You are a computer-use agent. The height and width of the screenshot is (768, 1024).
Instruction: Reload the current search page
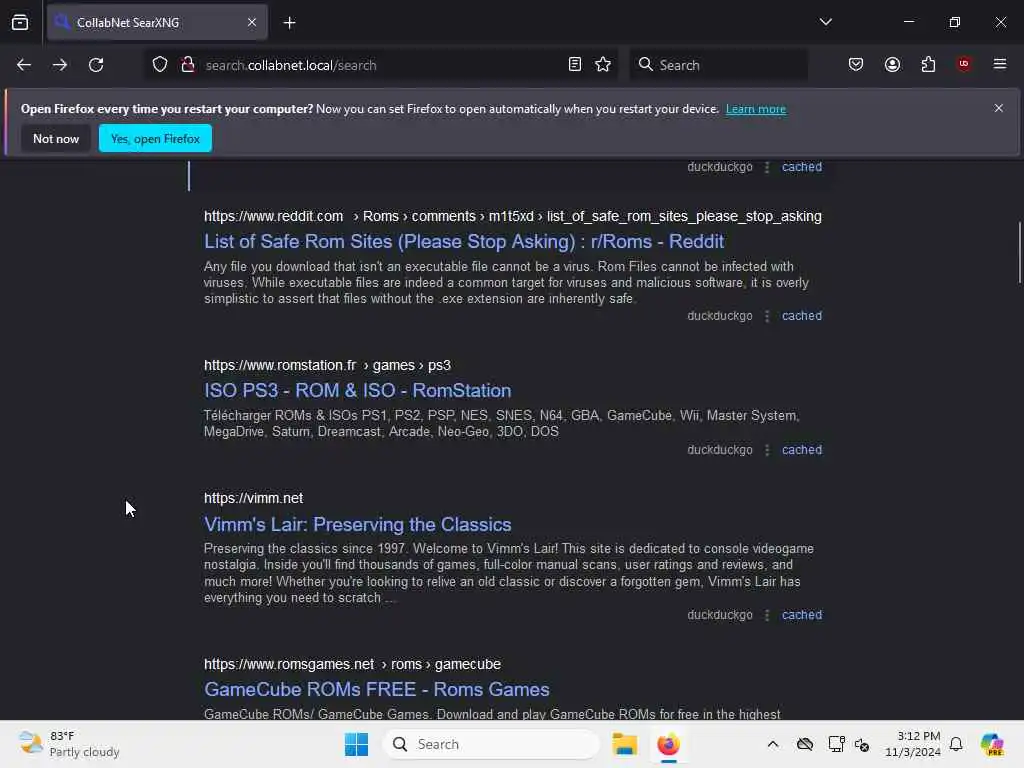pyautogui.click(x=96, y=65)
